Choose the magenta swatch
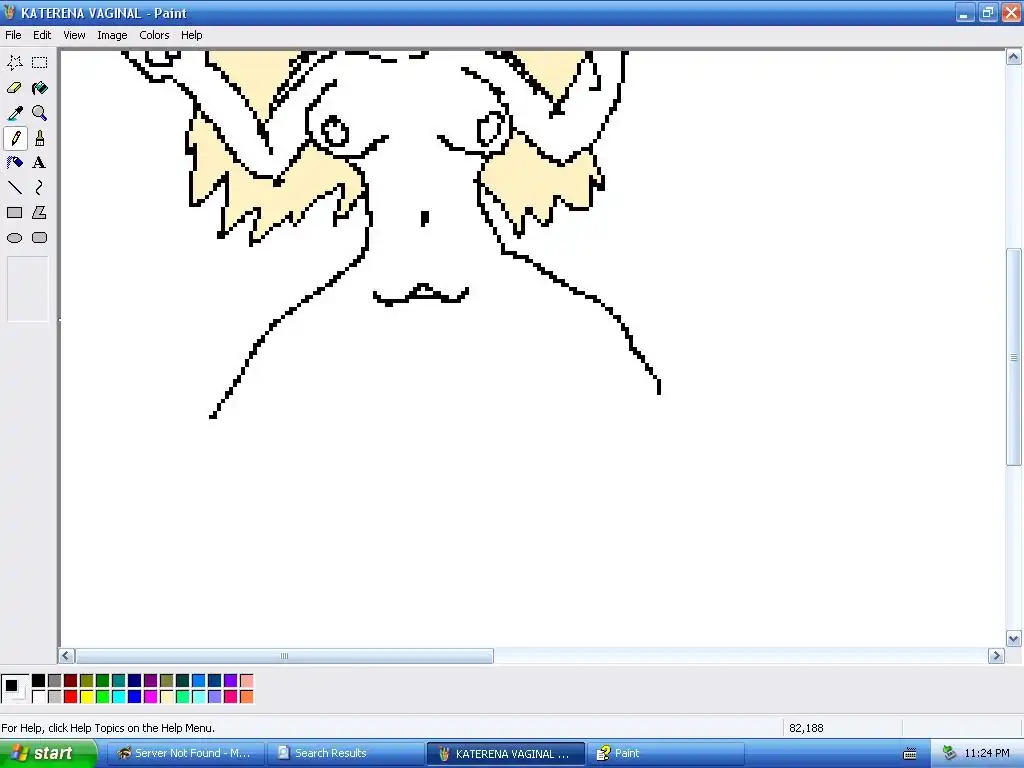 pos(150,696)
